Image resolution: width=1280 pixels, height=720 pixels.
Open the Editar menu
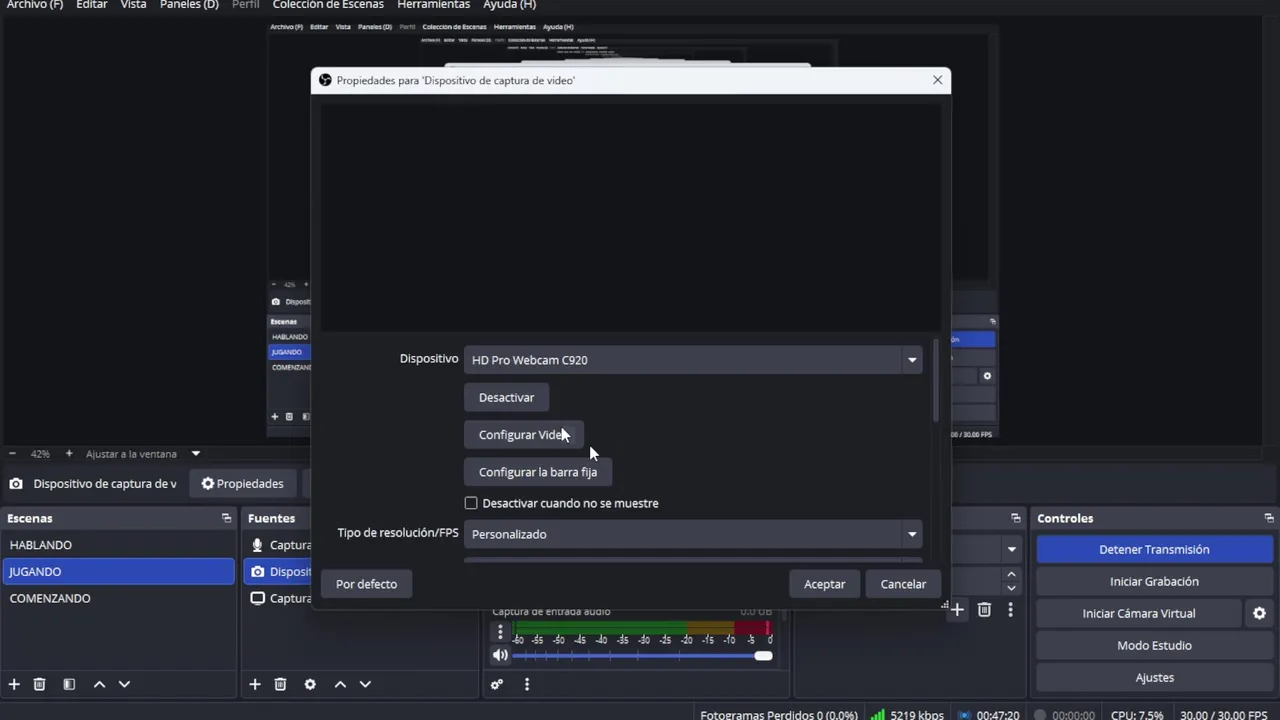[x=91, y=5]
